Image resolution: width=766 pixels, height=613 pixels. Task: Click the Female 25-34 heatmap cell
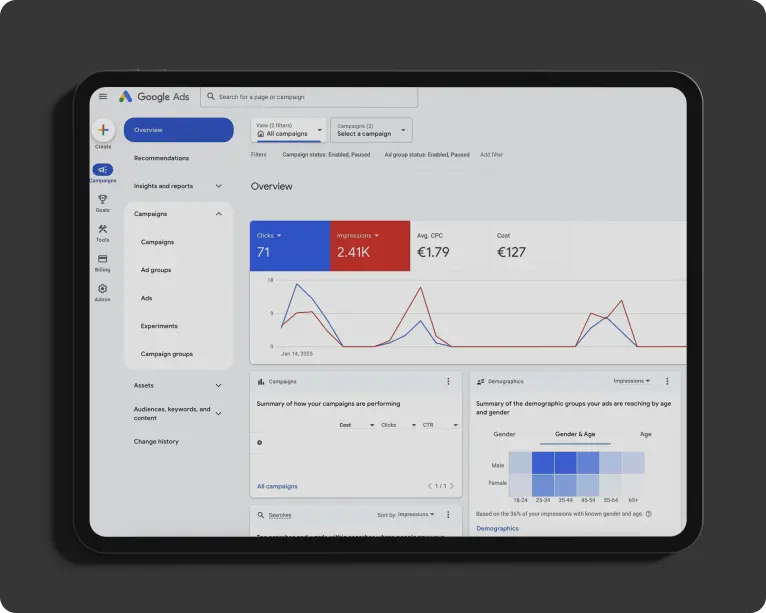tap(543, 486)
